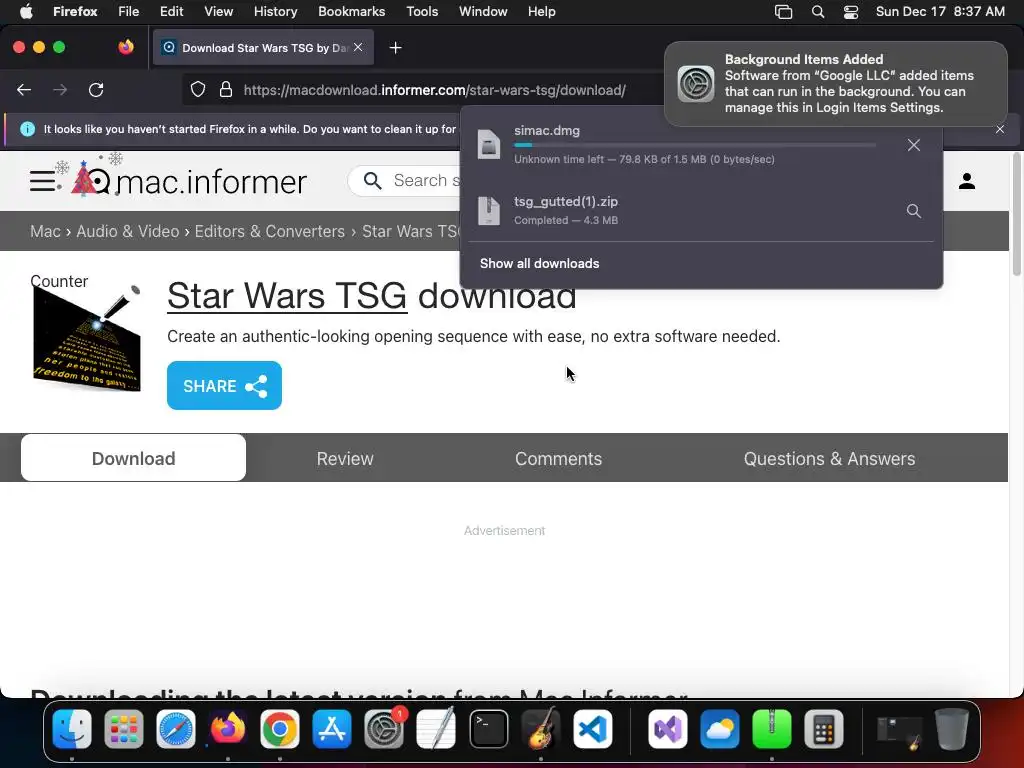The image size is (1024, 768).
Task: Switch to Questions & Answers tab
Action: 829,458
